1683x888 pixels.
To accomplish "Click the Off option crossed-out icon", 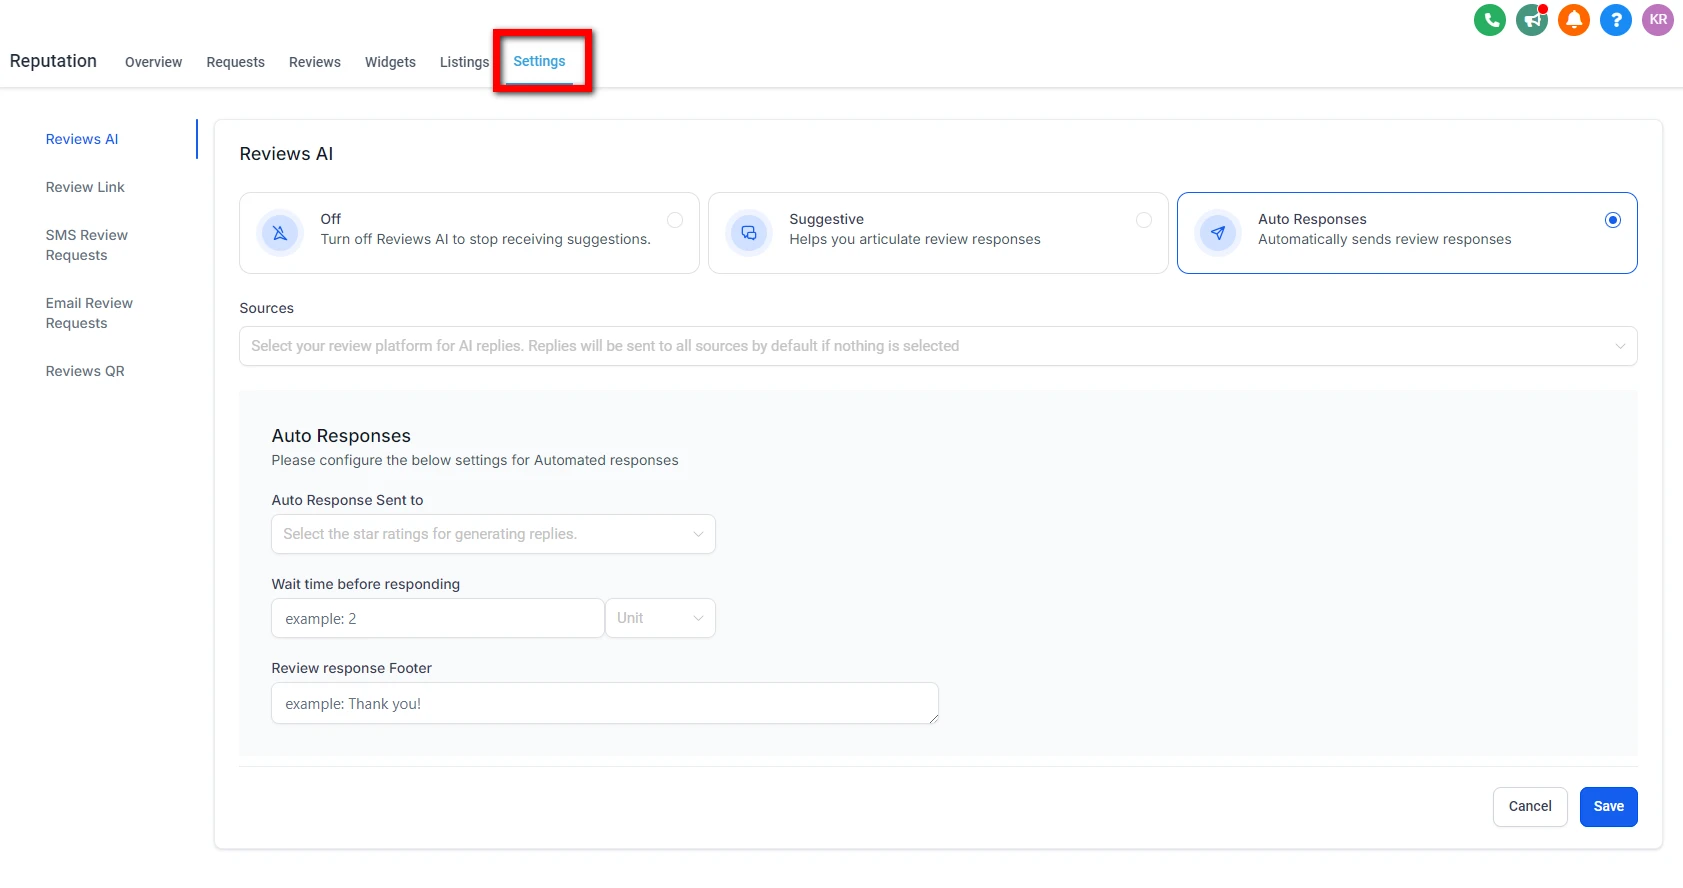I will [x=280, y=233].
